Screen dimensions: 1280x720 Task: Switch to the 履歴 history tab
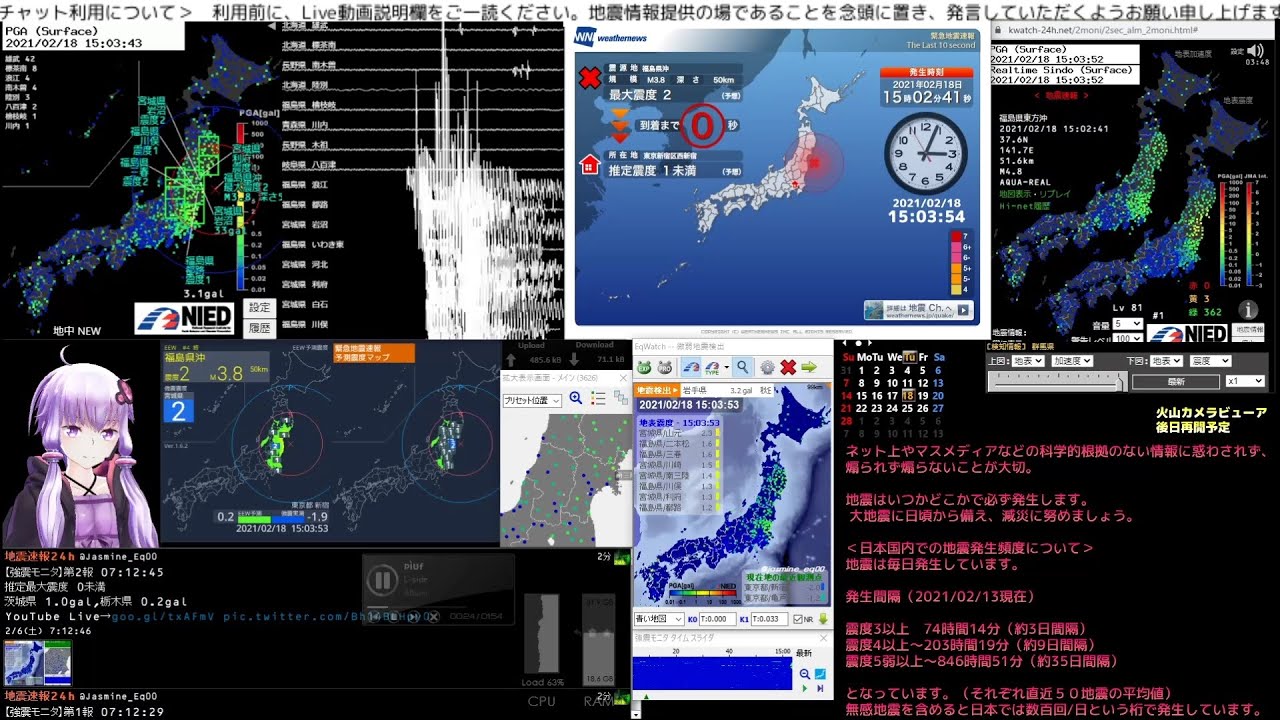260,329
